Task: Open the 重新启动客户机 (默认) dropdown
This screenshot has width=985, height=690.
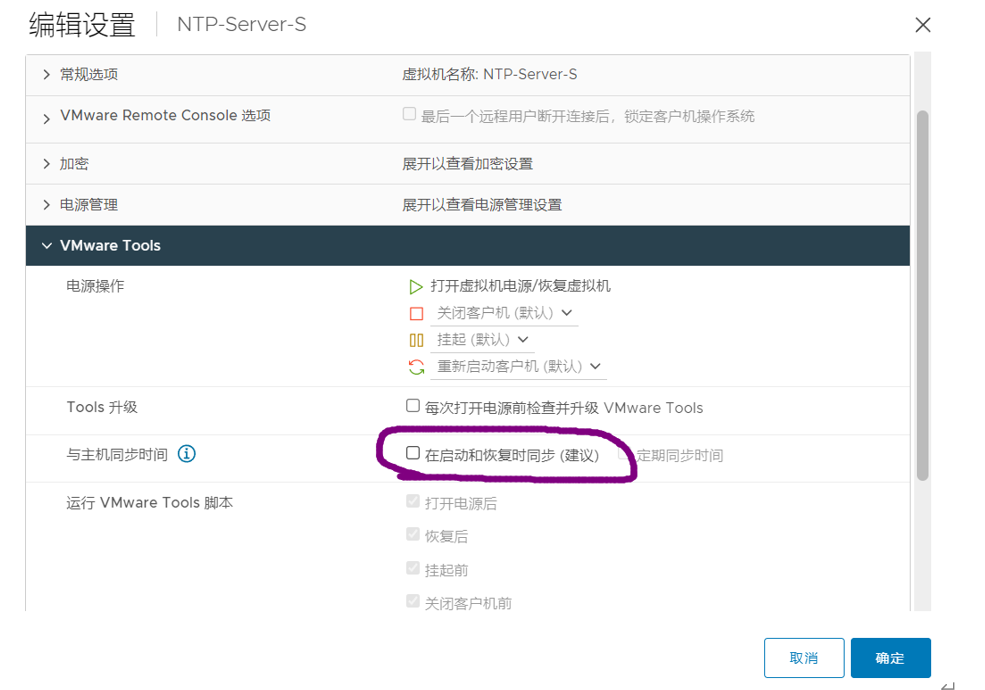Action: pyautogui.click(x=519, y=366)
